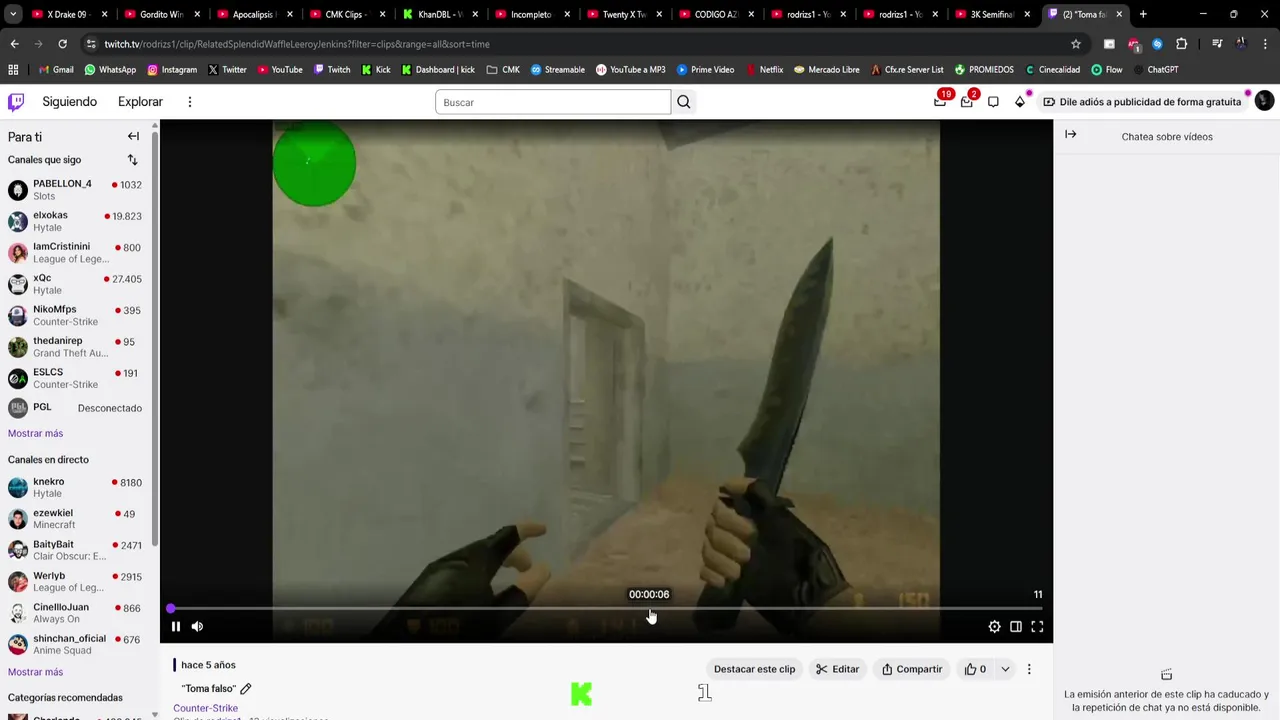Screen dimensions: 1280x720
Task: Open elxokas channel
Action: click(75, 221)
